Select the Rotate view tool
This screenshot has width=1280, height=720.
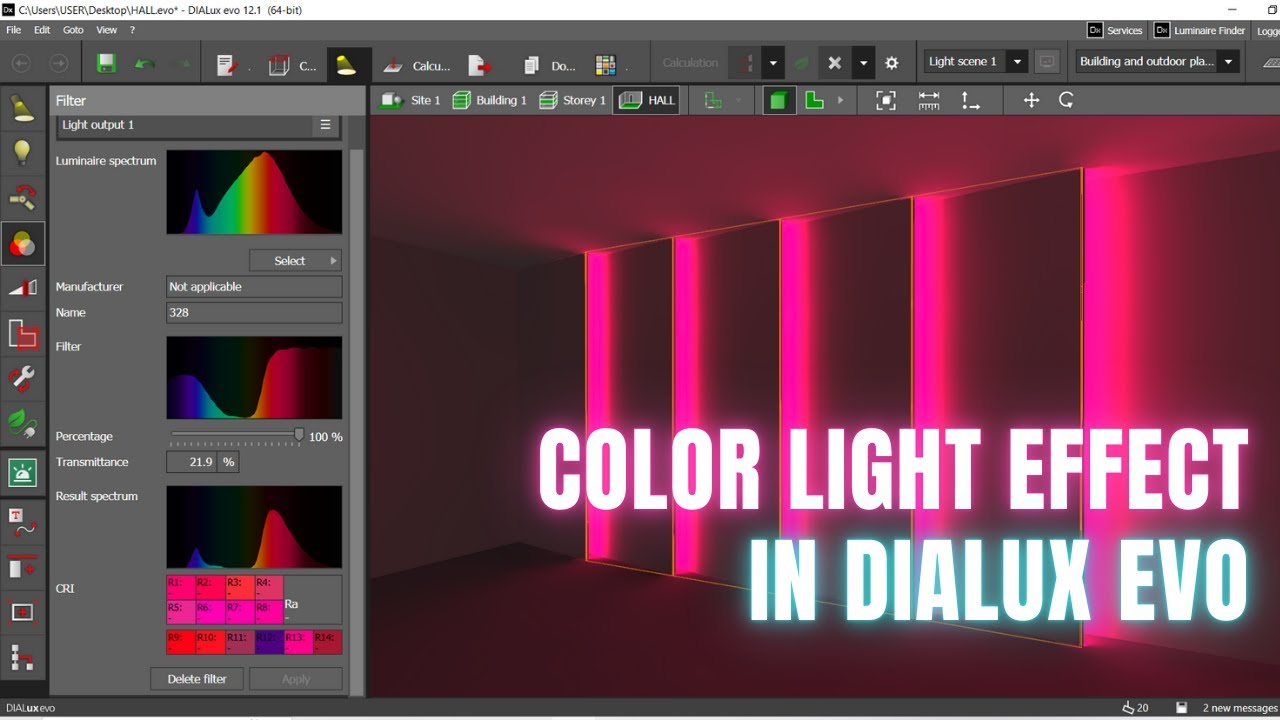pyautogui.click(x=1066, y=100)
